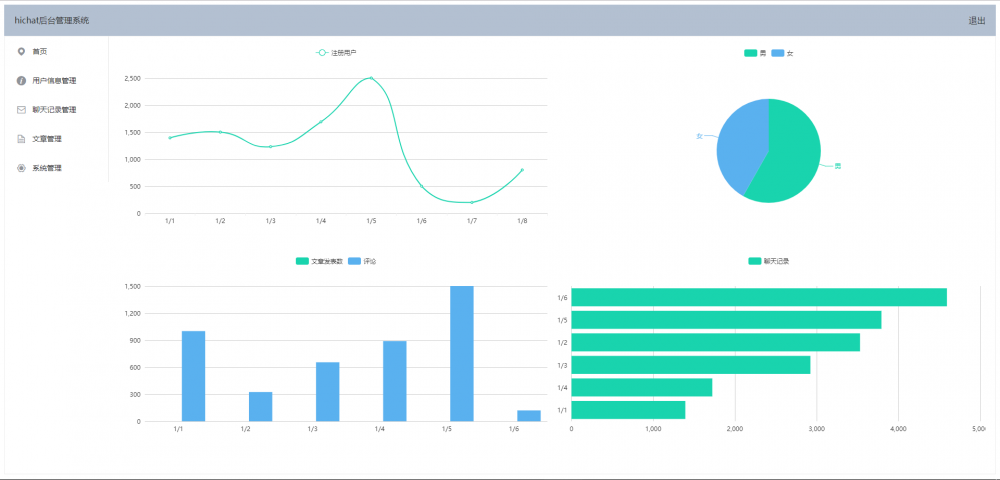Screen dimensions: 1000x480
Task: Toggle the 男 pie legend entry
Action: 755,54
